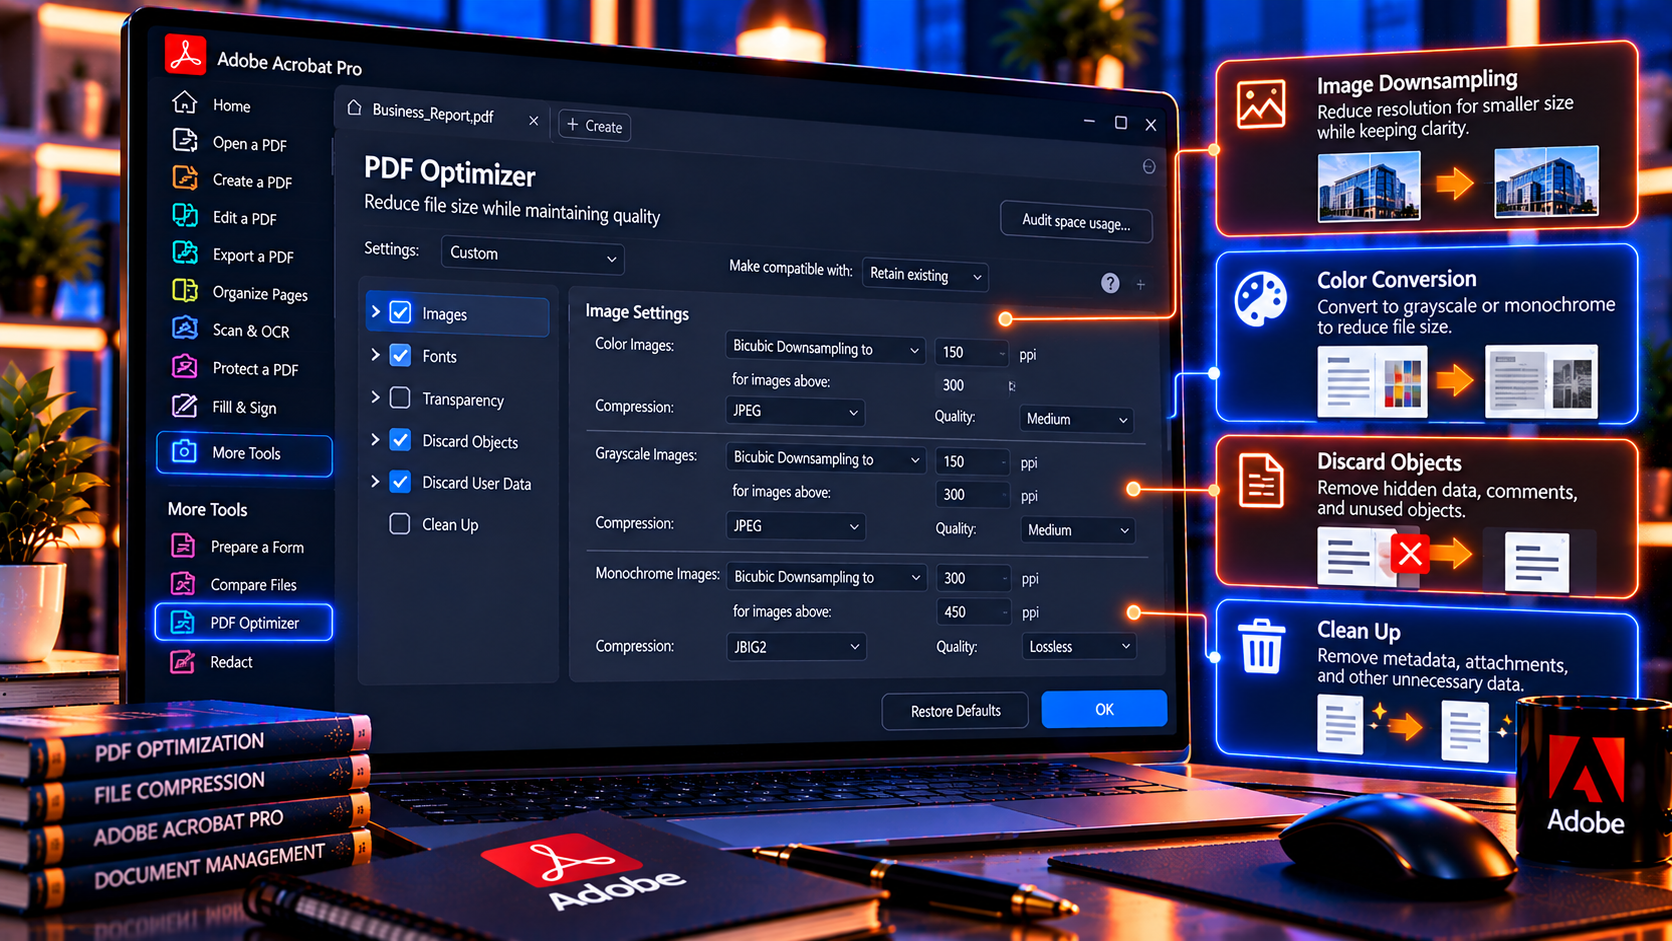This screenshot has height=941, width=1672.
Task: Select Prepare a Form menu item
Action: pos(257,547)
